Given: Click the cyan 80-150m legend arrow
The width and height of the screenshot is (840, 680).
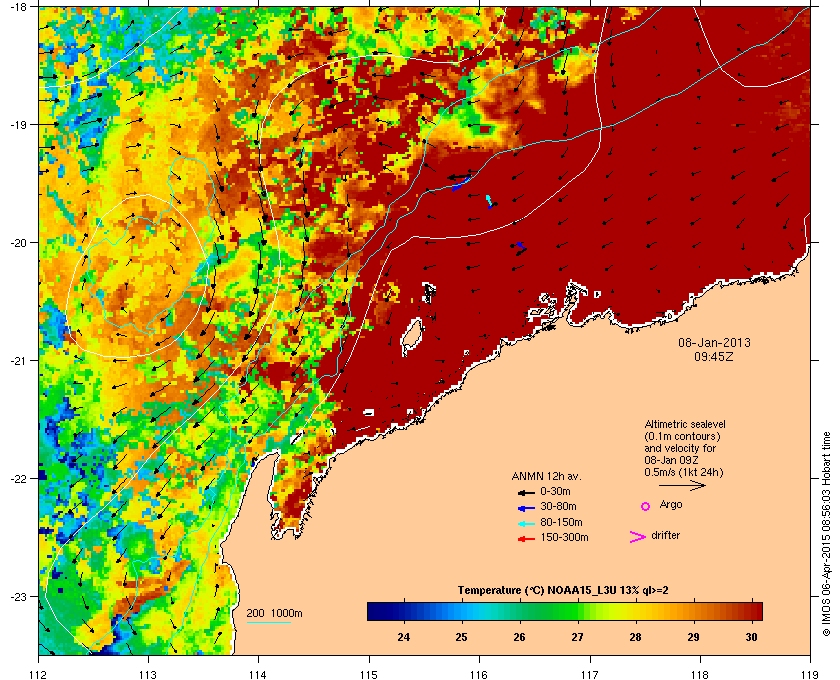Looking at the screenshot, I should 526,523.
